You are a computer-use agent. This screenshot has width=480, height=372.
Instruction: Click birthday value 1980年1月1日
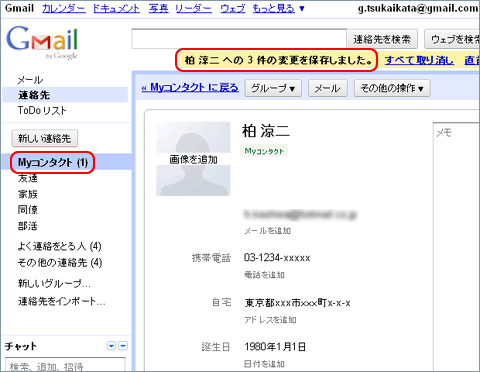[x=275, y=347]
